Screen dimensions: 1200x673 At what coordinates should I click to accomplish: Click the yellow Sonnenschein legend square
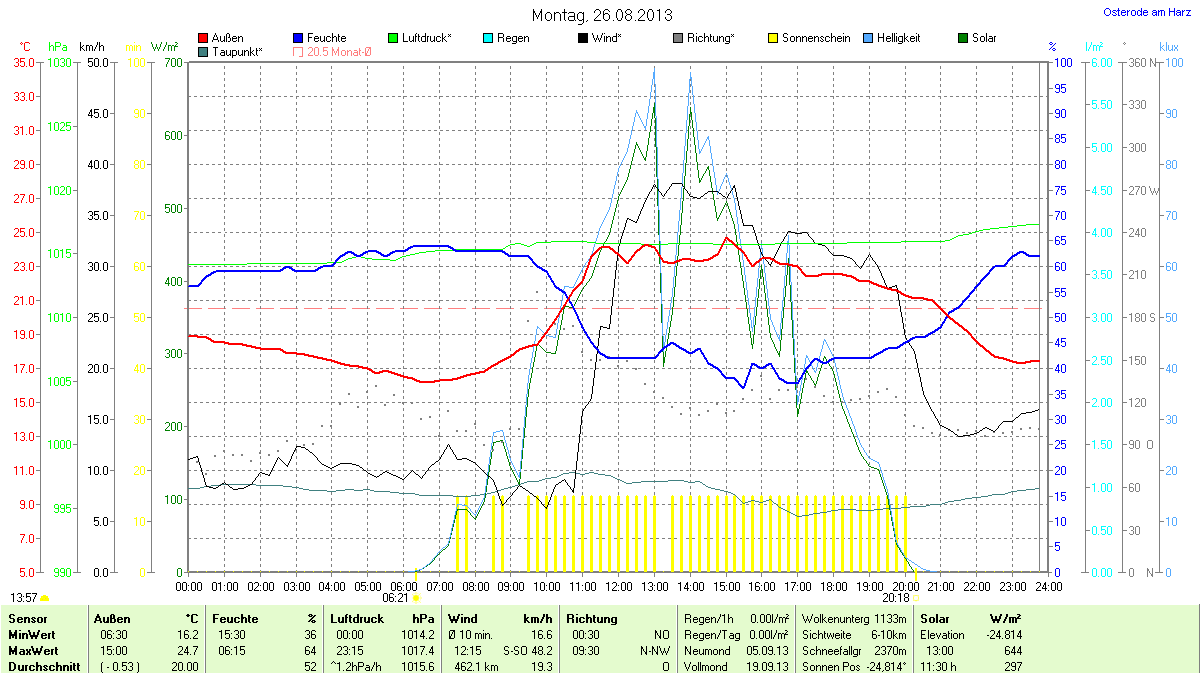point(773,38)
